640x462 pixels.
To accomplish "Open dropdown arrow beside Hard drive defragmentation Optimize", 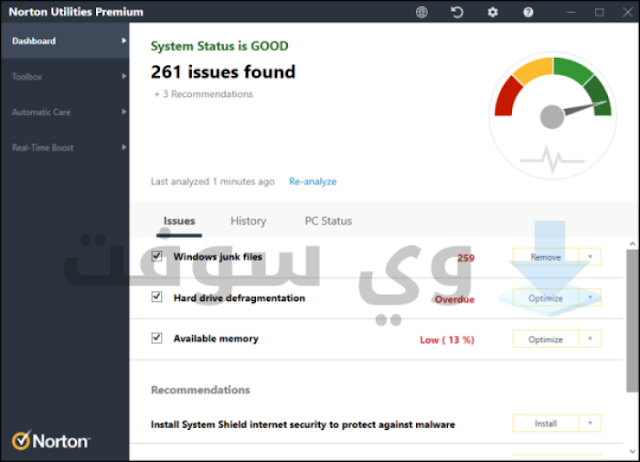I will (590, 298).
